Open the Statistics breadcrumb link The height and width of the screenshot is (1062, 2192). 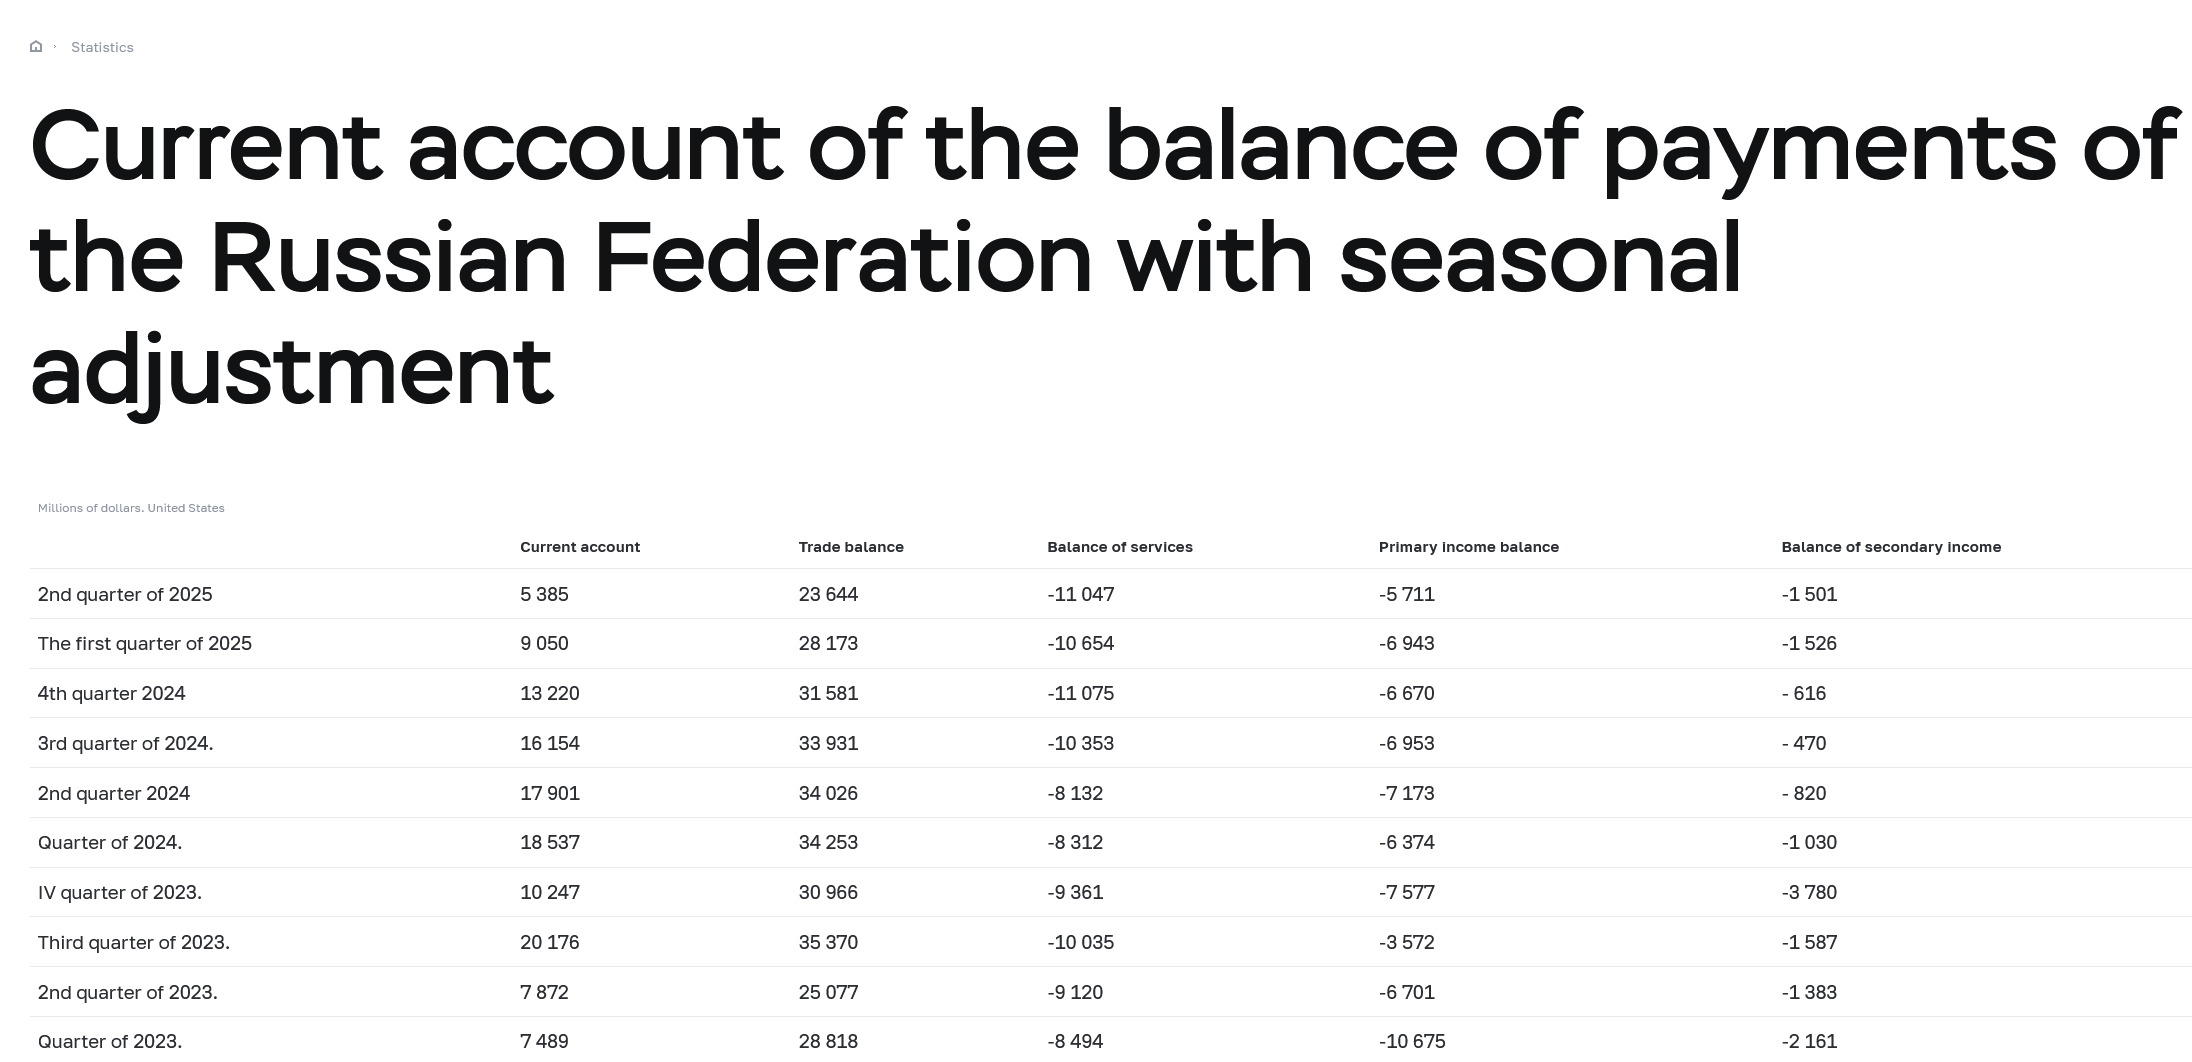(102, 47)
